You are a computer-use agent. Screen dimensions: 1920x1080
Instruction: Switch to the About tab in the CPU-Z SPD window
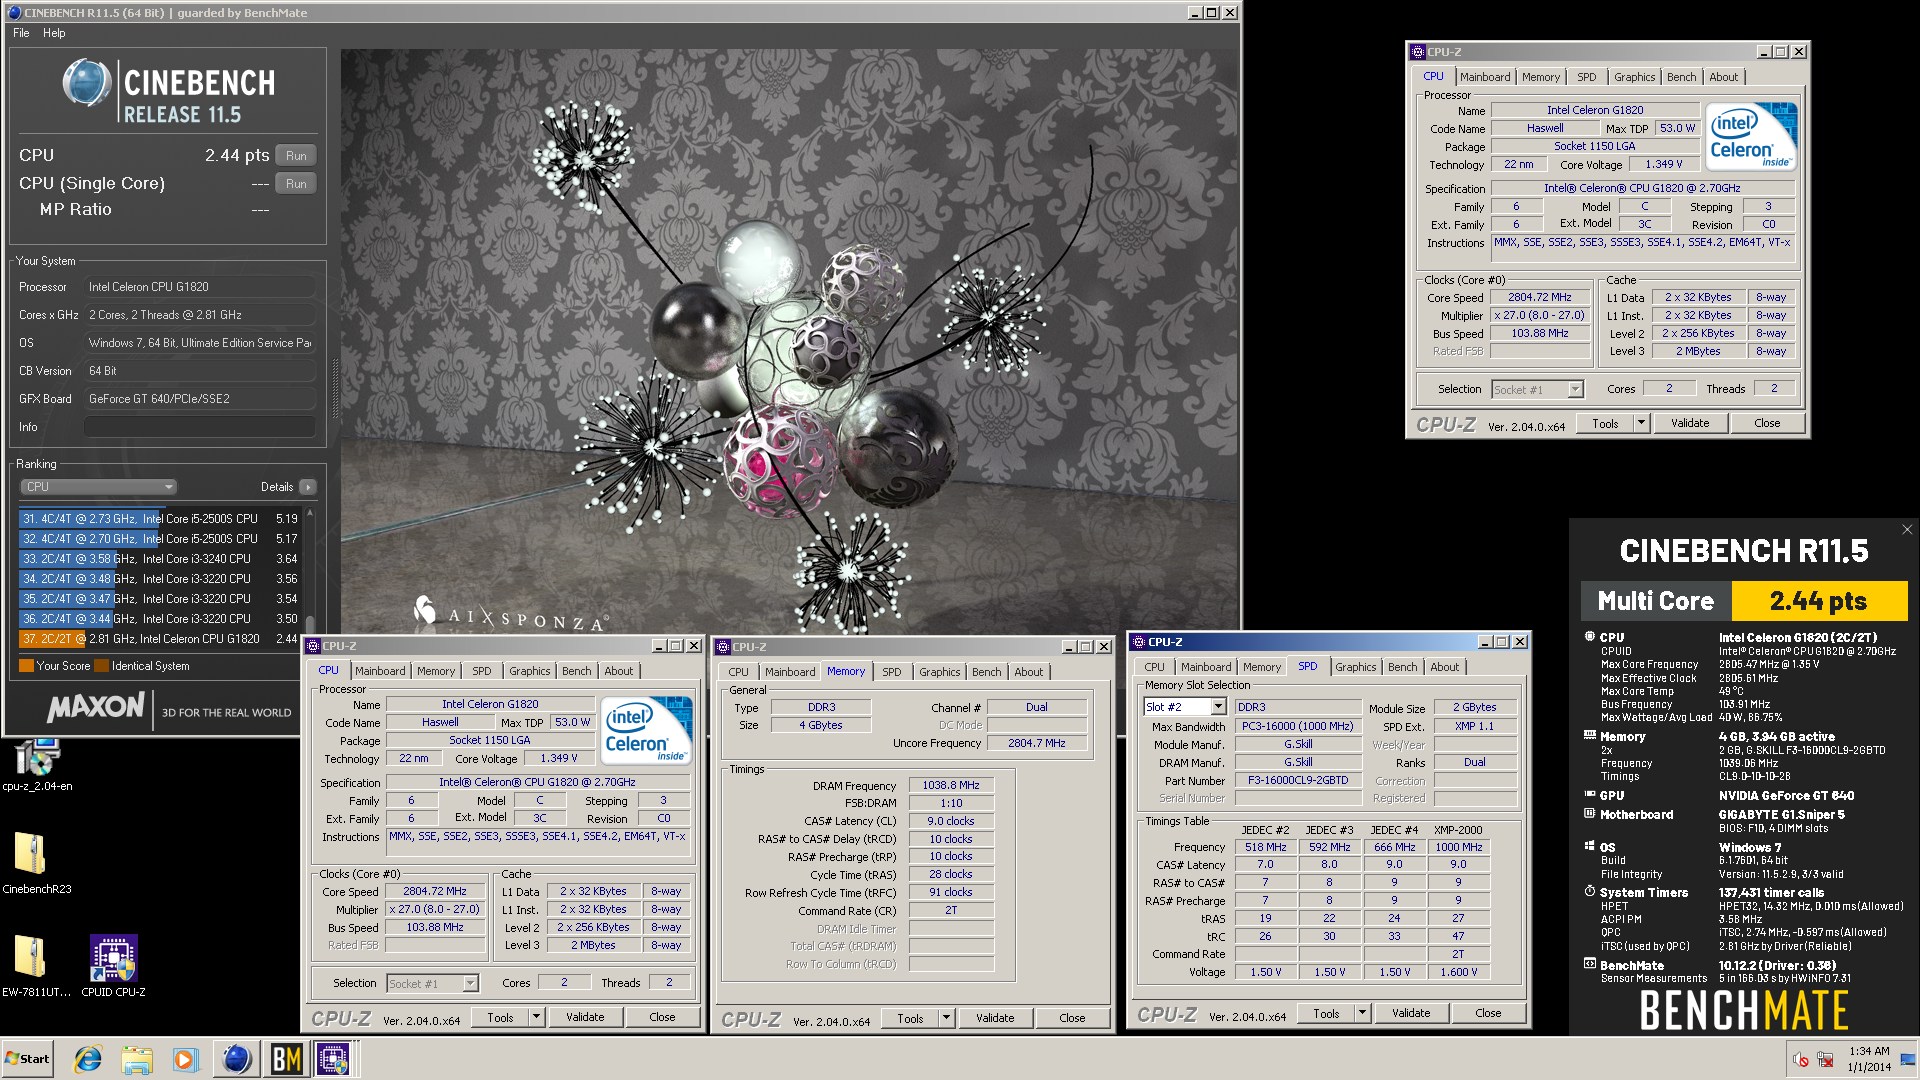pos(1444,667)
